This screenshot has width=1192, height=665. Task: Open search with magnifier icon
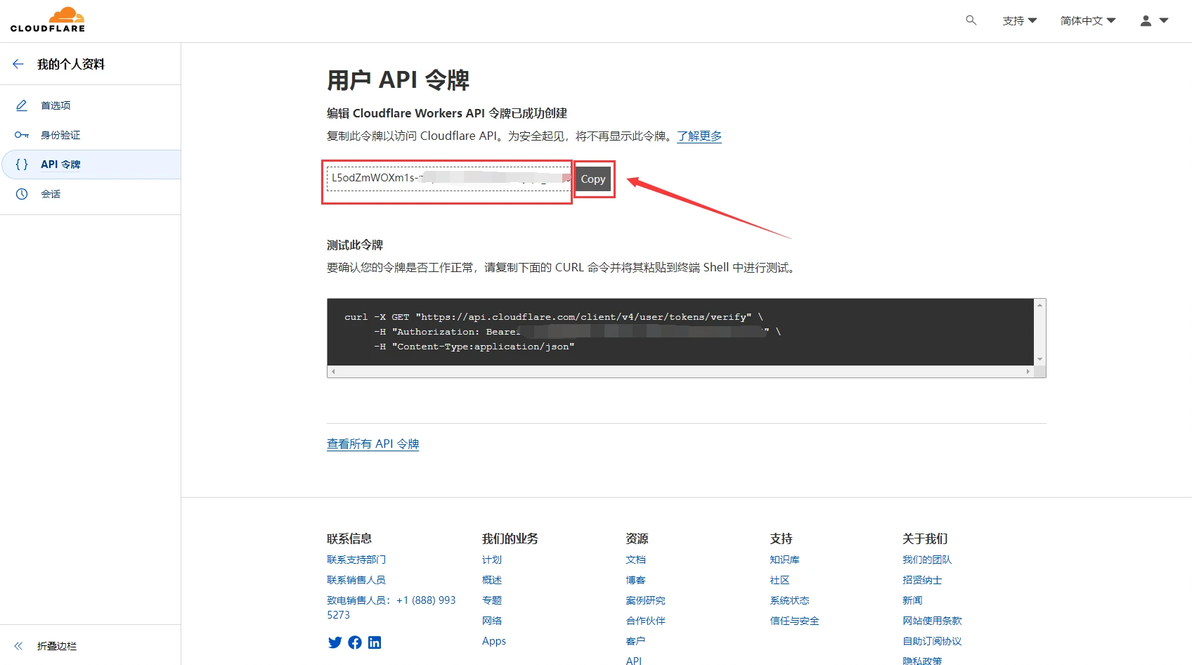coord(971,21)
